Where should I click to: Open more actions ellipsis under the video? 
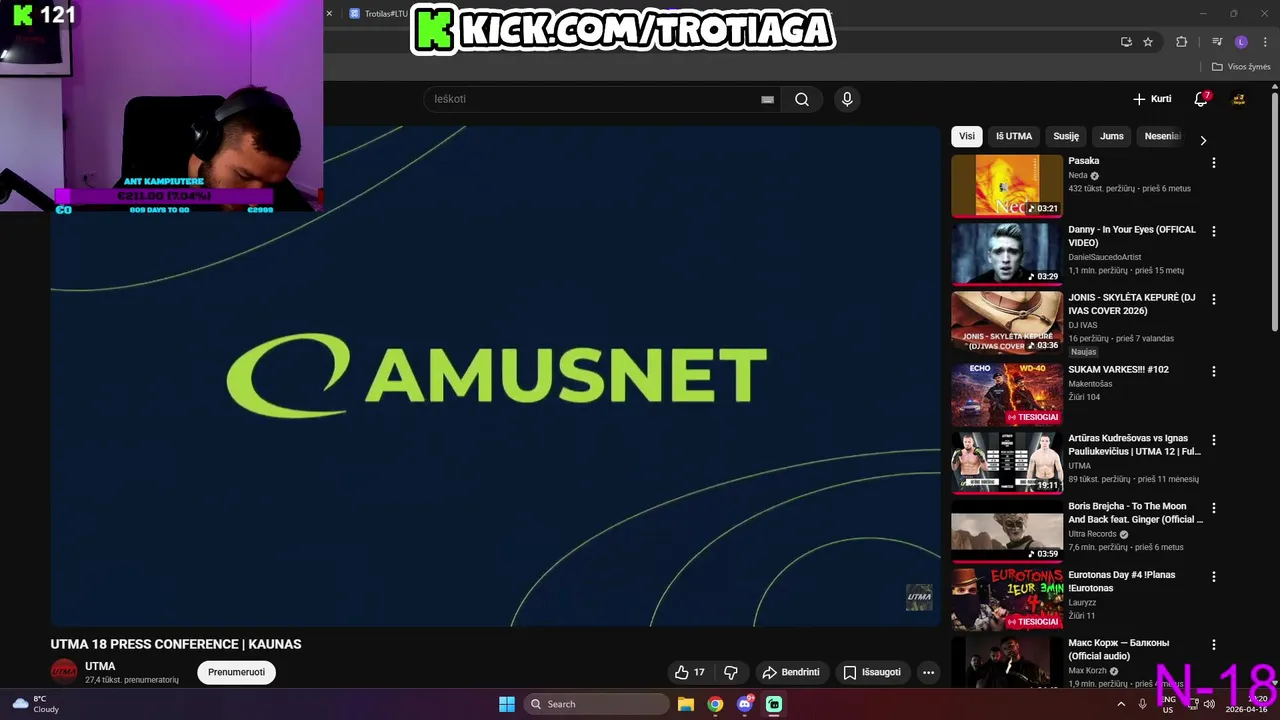point(928,672)
